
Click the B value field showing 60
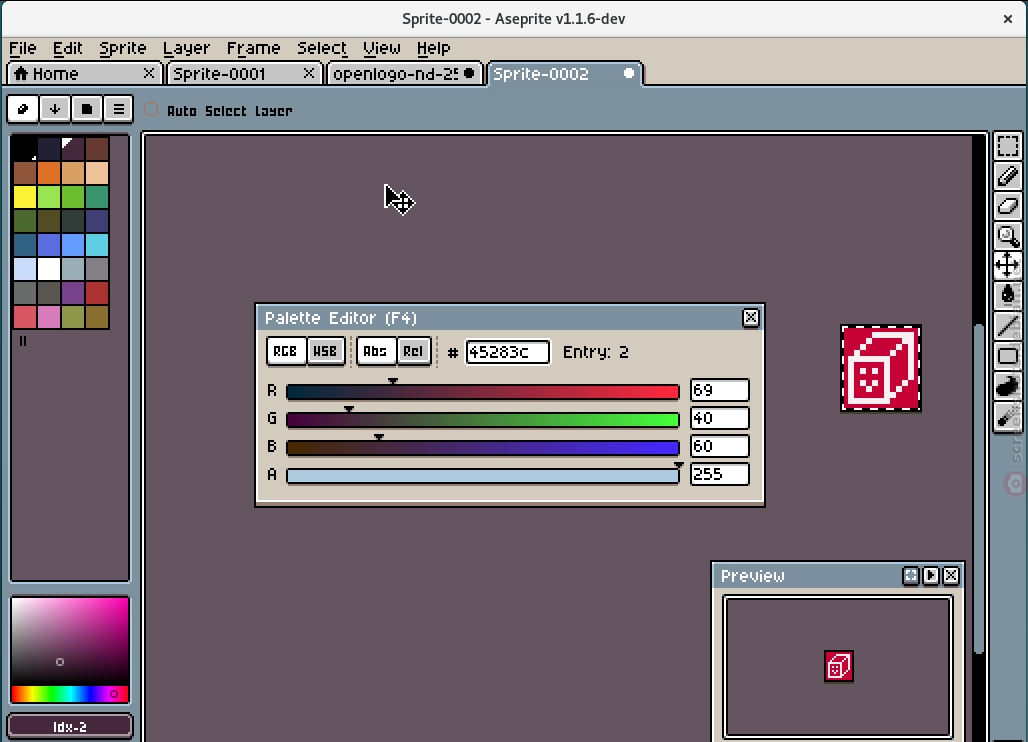pyautogui.click(x=719, y=446)
